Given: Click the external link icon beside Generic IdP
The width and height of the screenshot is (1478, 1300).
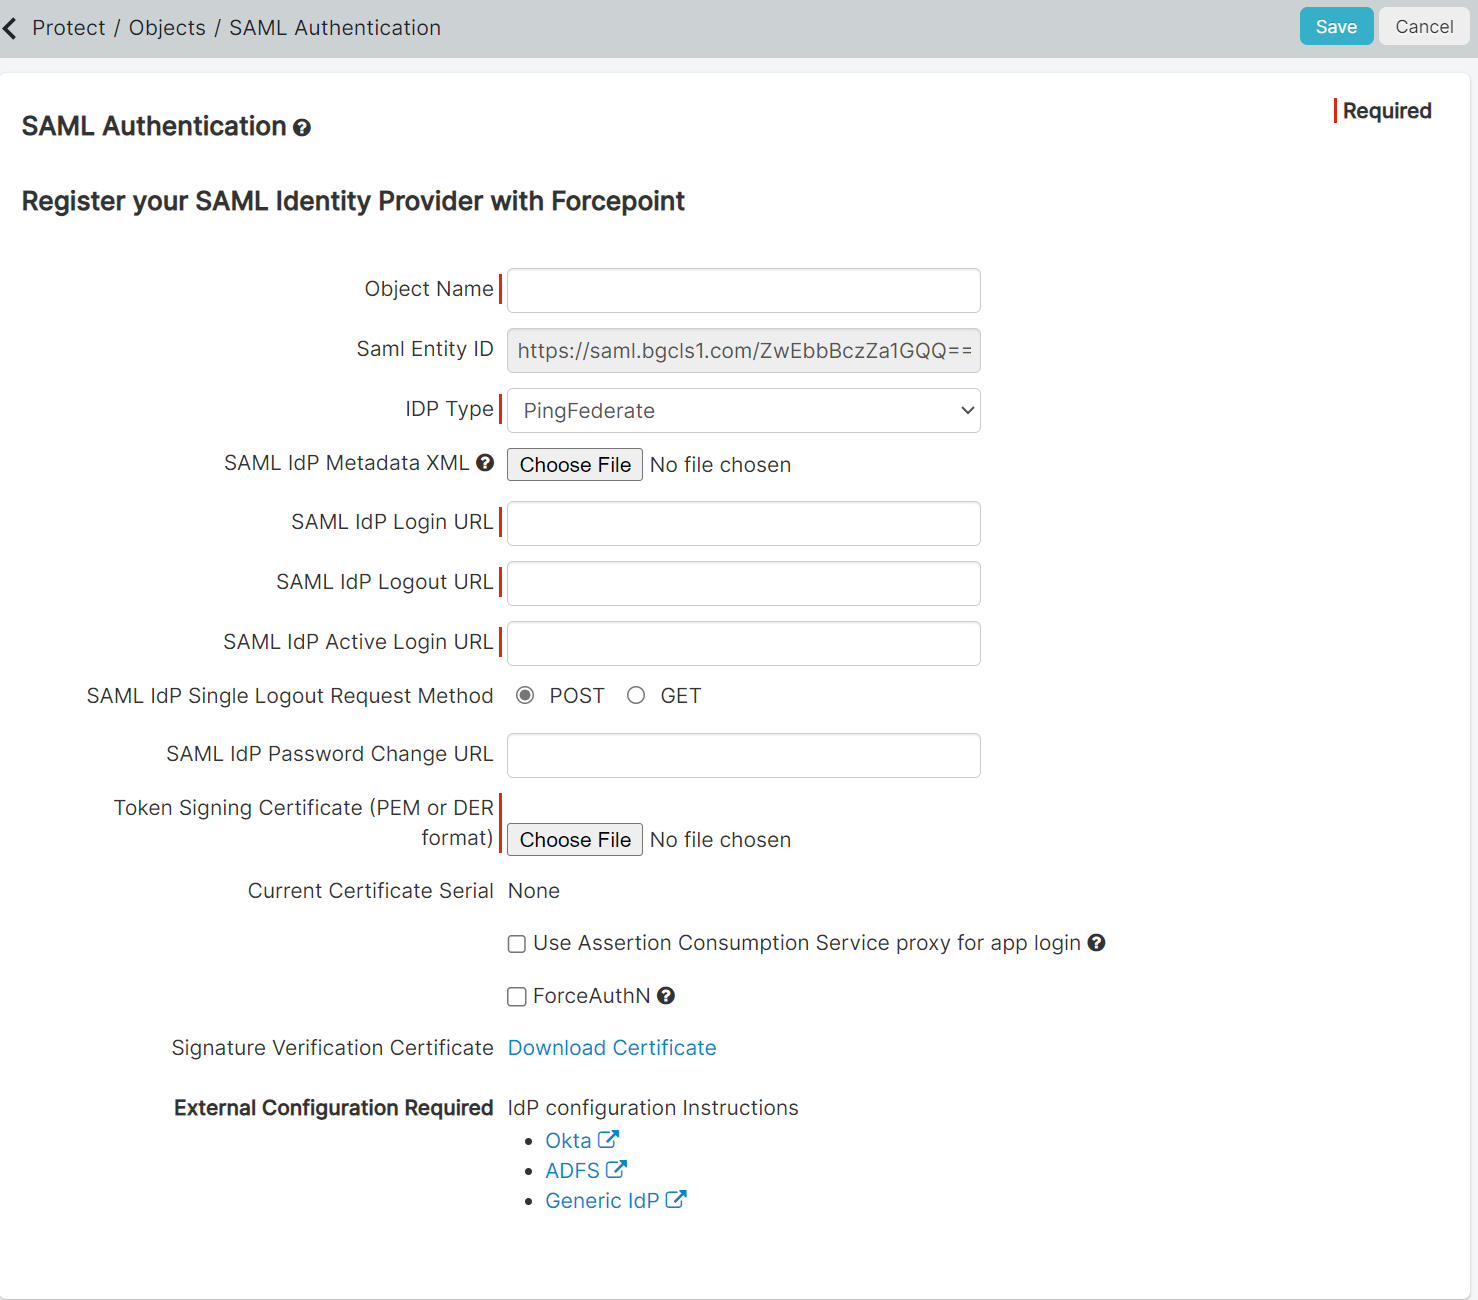Looking at the screenshot, I should tap(677, 1198).
